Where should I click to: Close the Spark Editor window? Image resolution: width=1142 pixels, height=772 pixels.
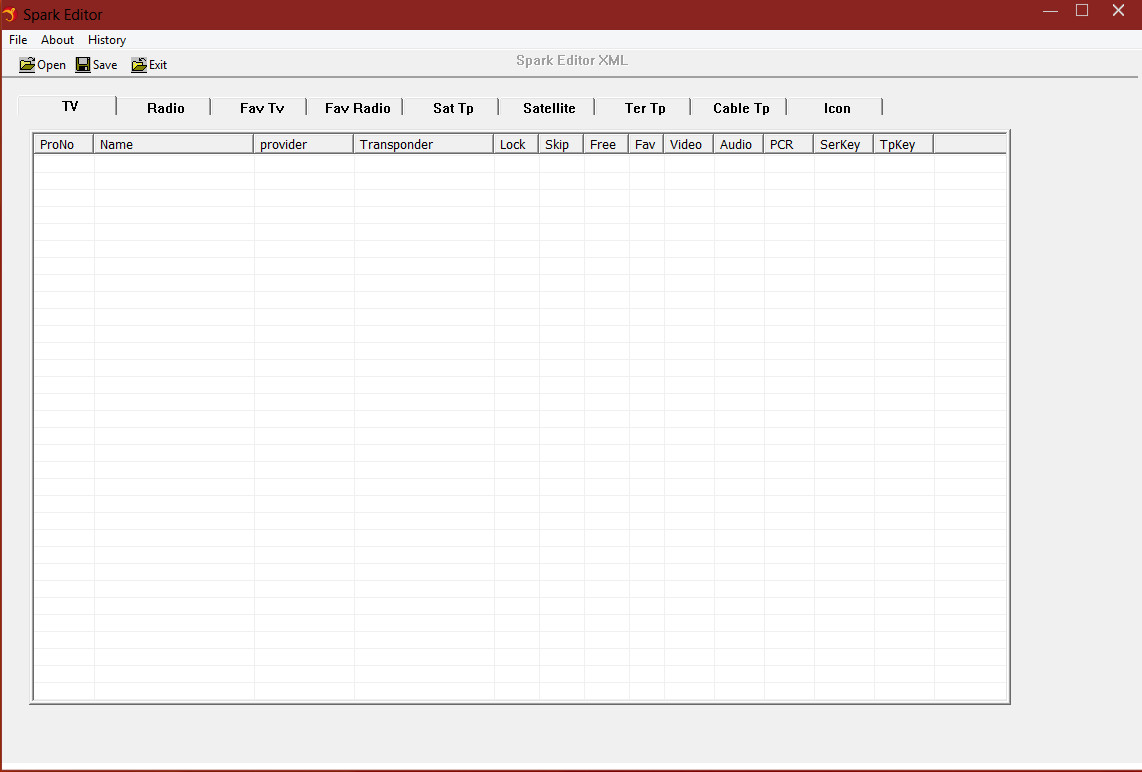(x=1119, y=11)
